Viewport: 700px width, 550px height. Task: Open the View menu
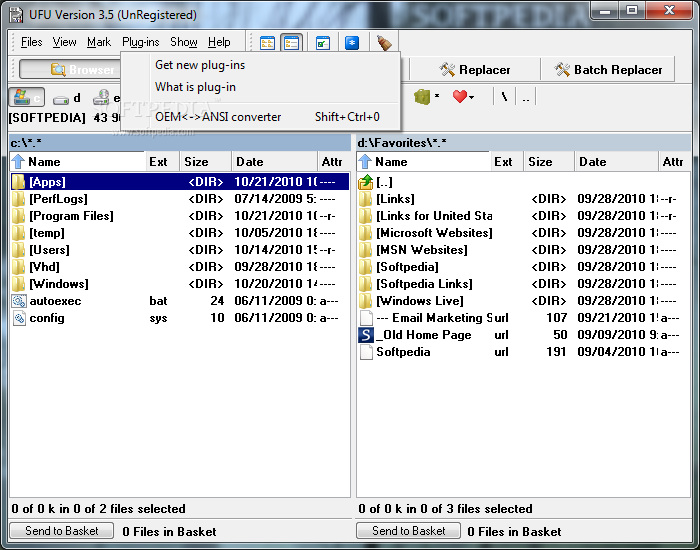point(64,42)
